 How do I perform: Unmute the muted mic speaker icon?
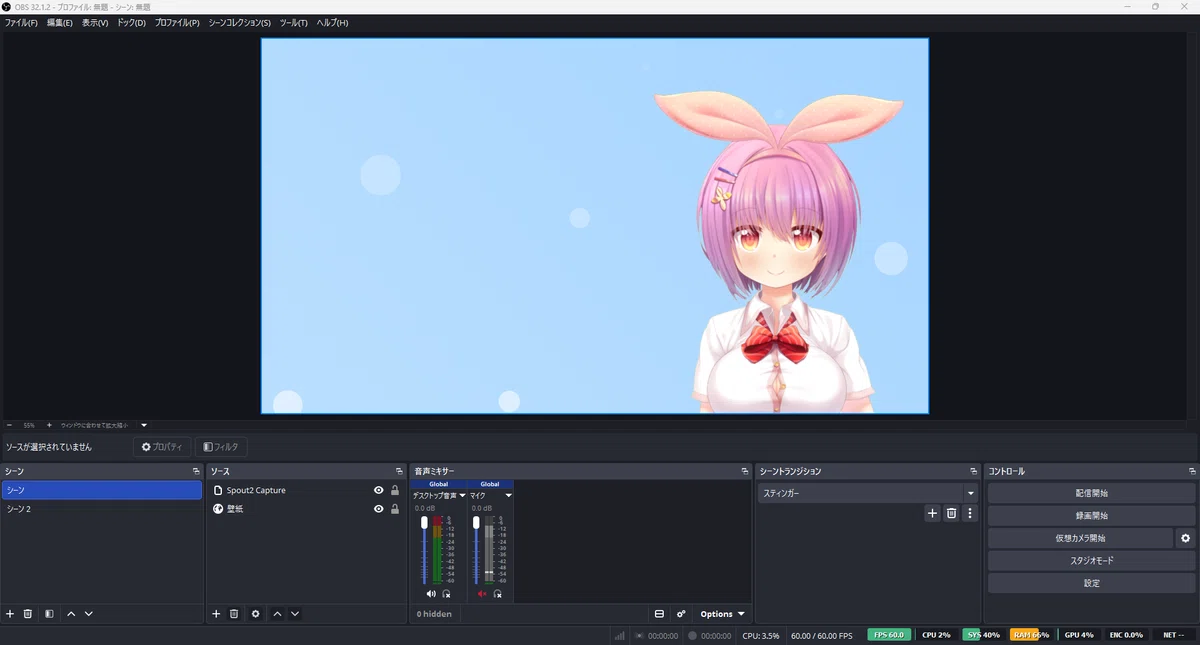coord(482,594)
